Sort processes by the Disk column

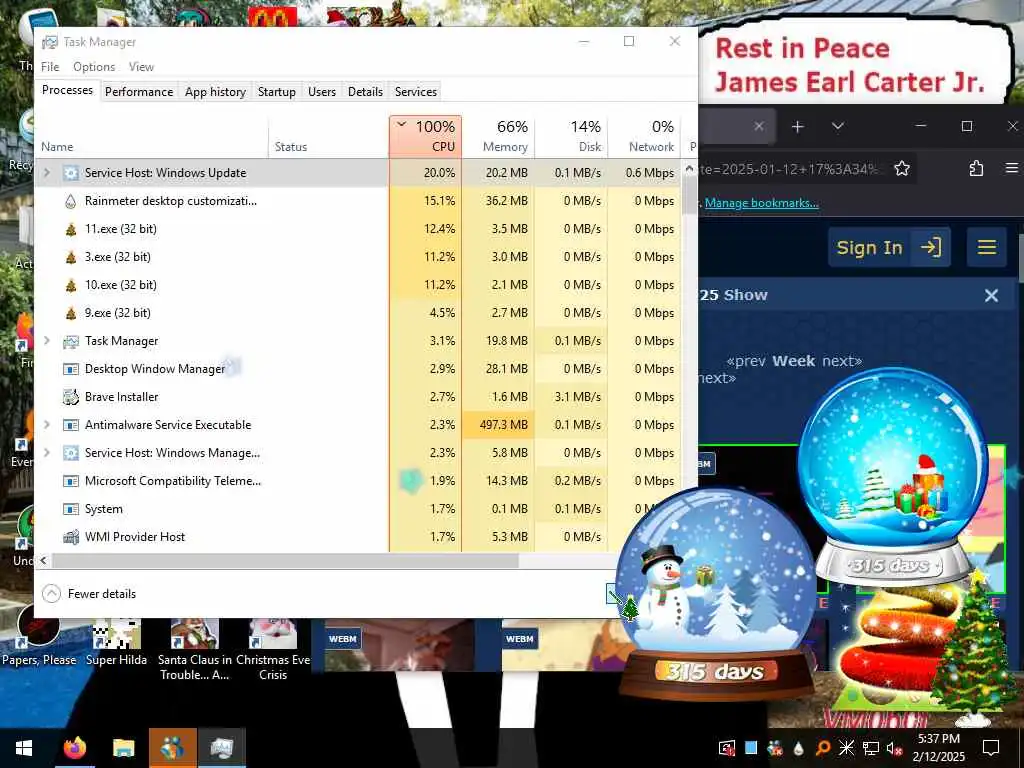click(x=571, y=136)
